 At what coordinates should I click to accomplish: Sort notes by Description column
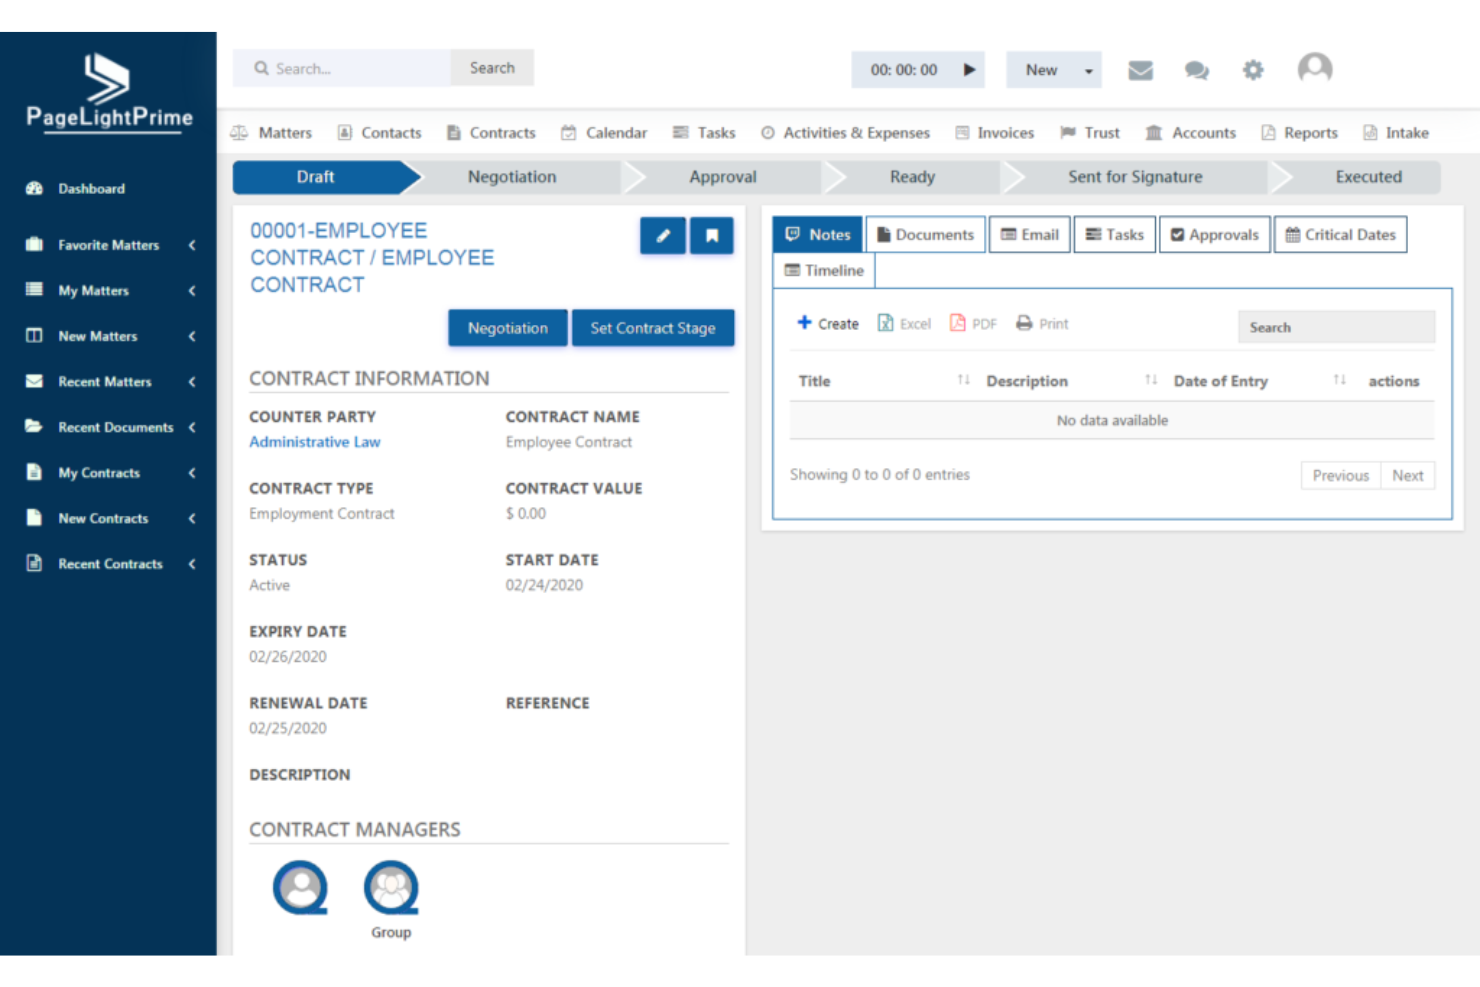click(x=1151, y=380)
